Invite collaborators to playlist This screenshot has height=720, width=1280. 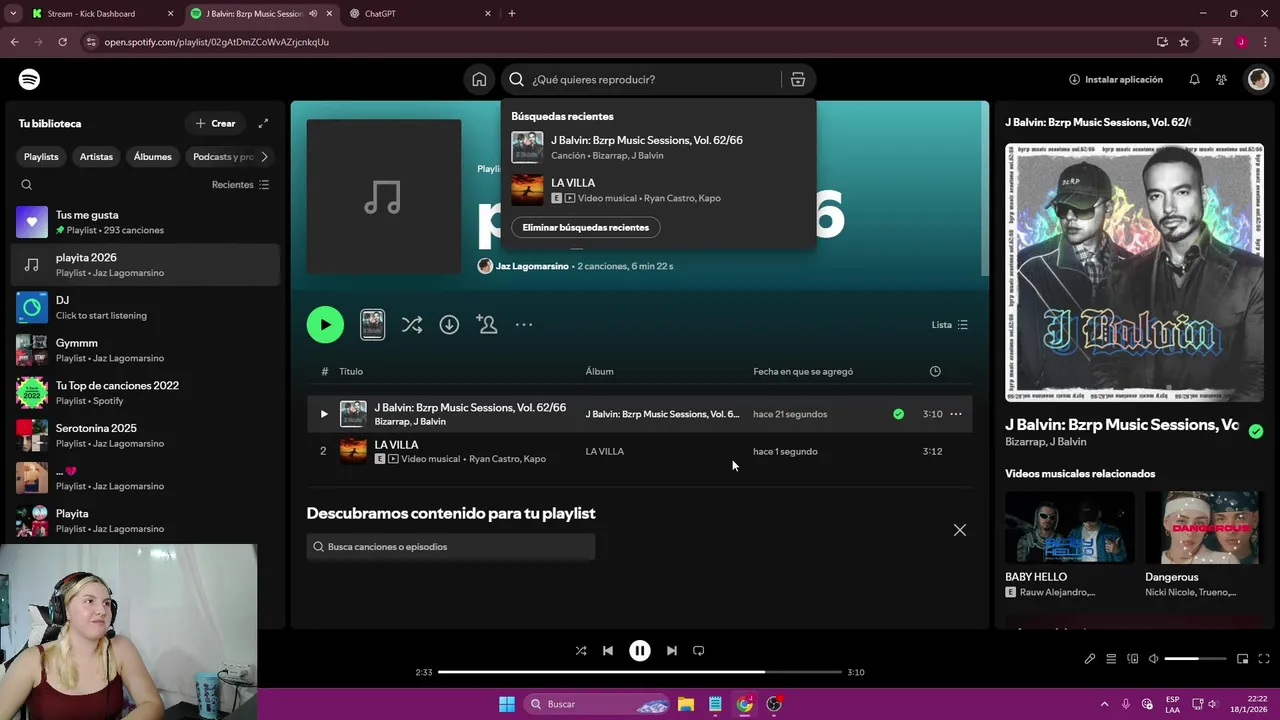[x=487, y=325]
